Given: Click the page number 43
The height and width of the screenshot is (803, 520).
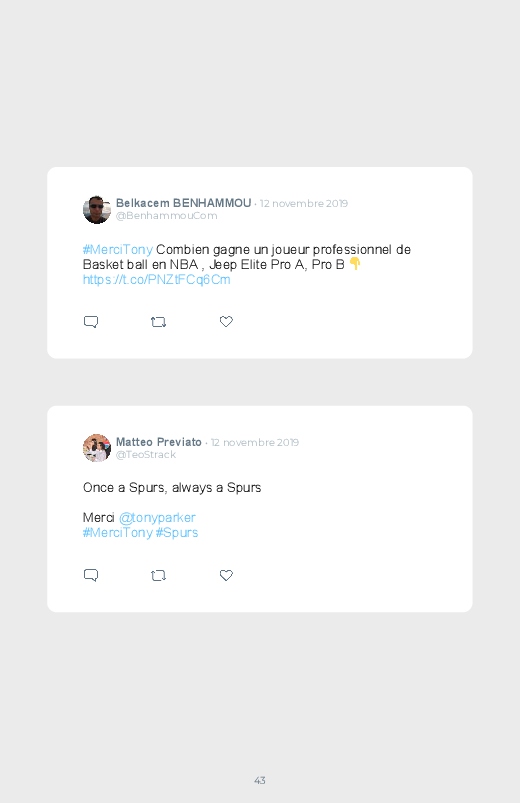Looking at the screenshot, I should 260,780.
